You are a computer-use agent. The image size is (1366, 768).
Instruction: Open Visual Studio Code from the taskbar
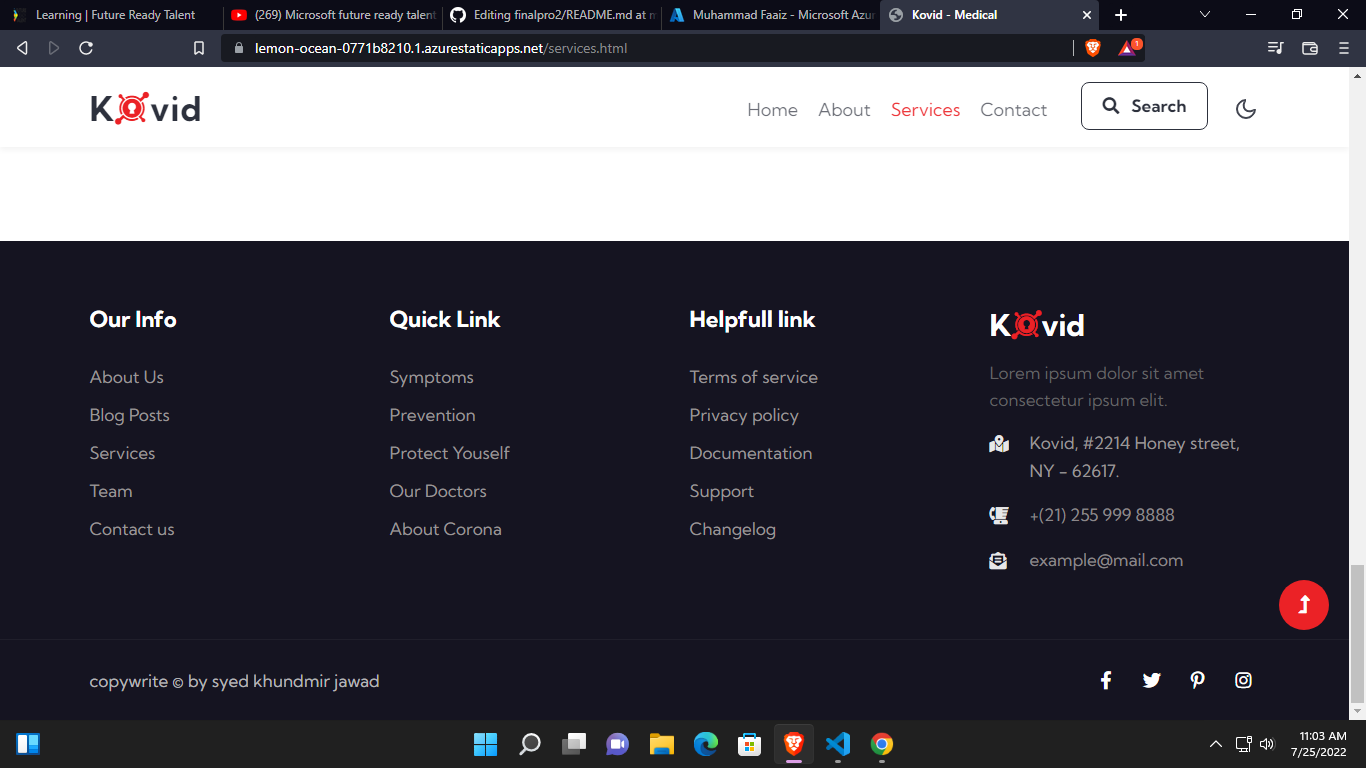[838, 744]
